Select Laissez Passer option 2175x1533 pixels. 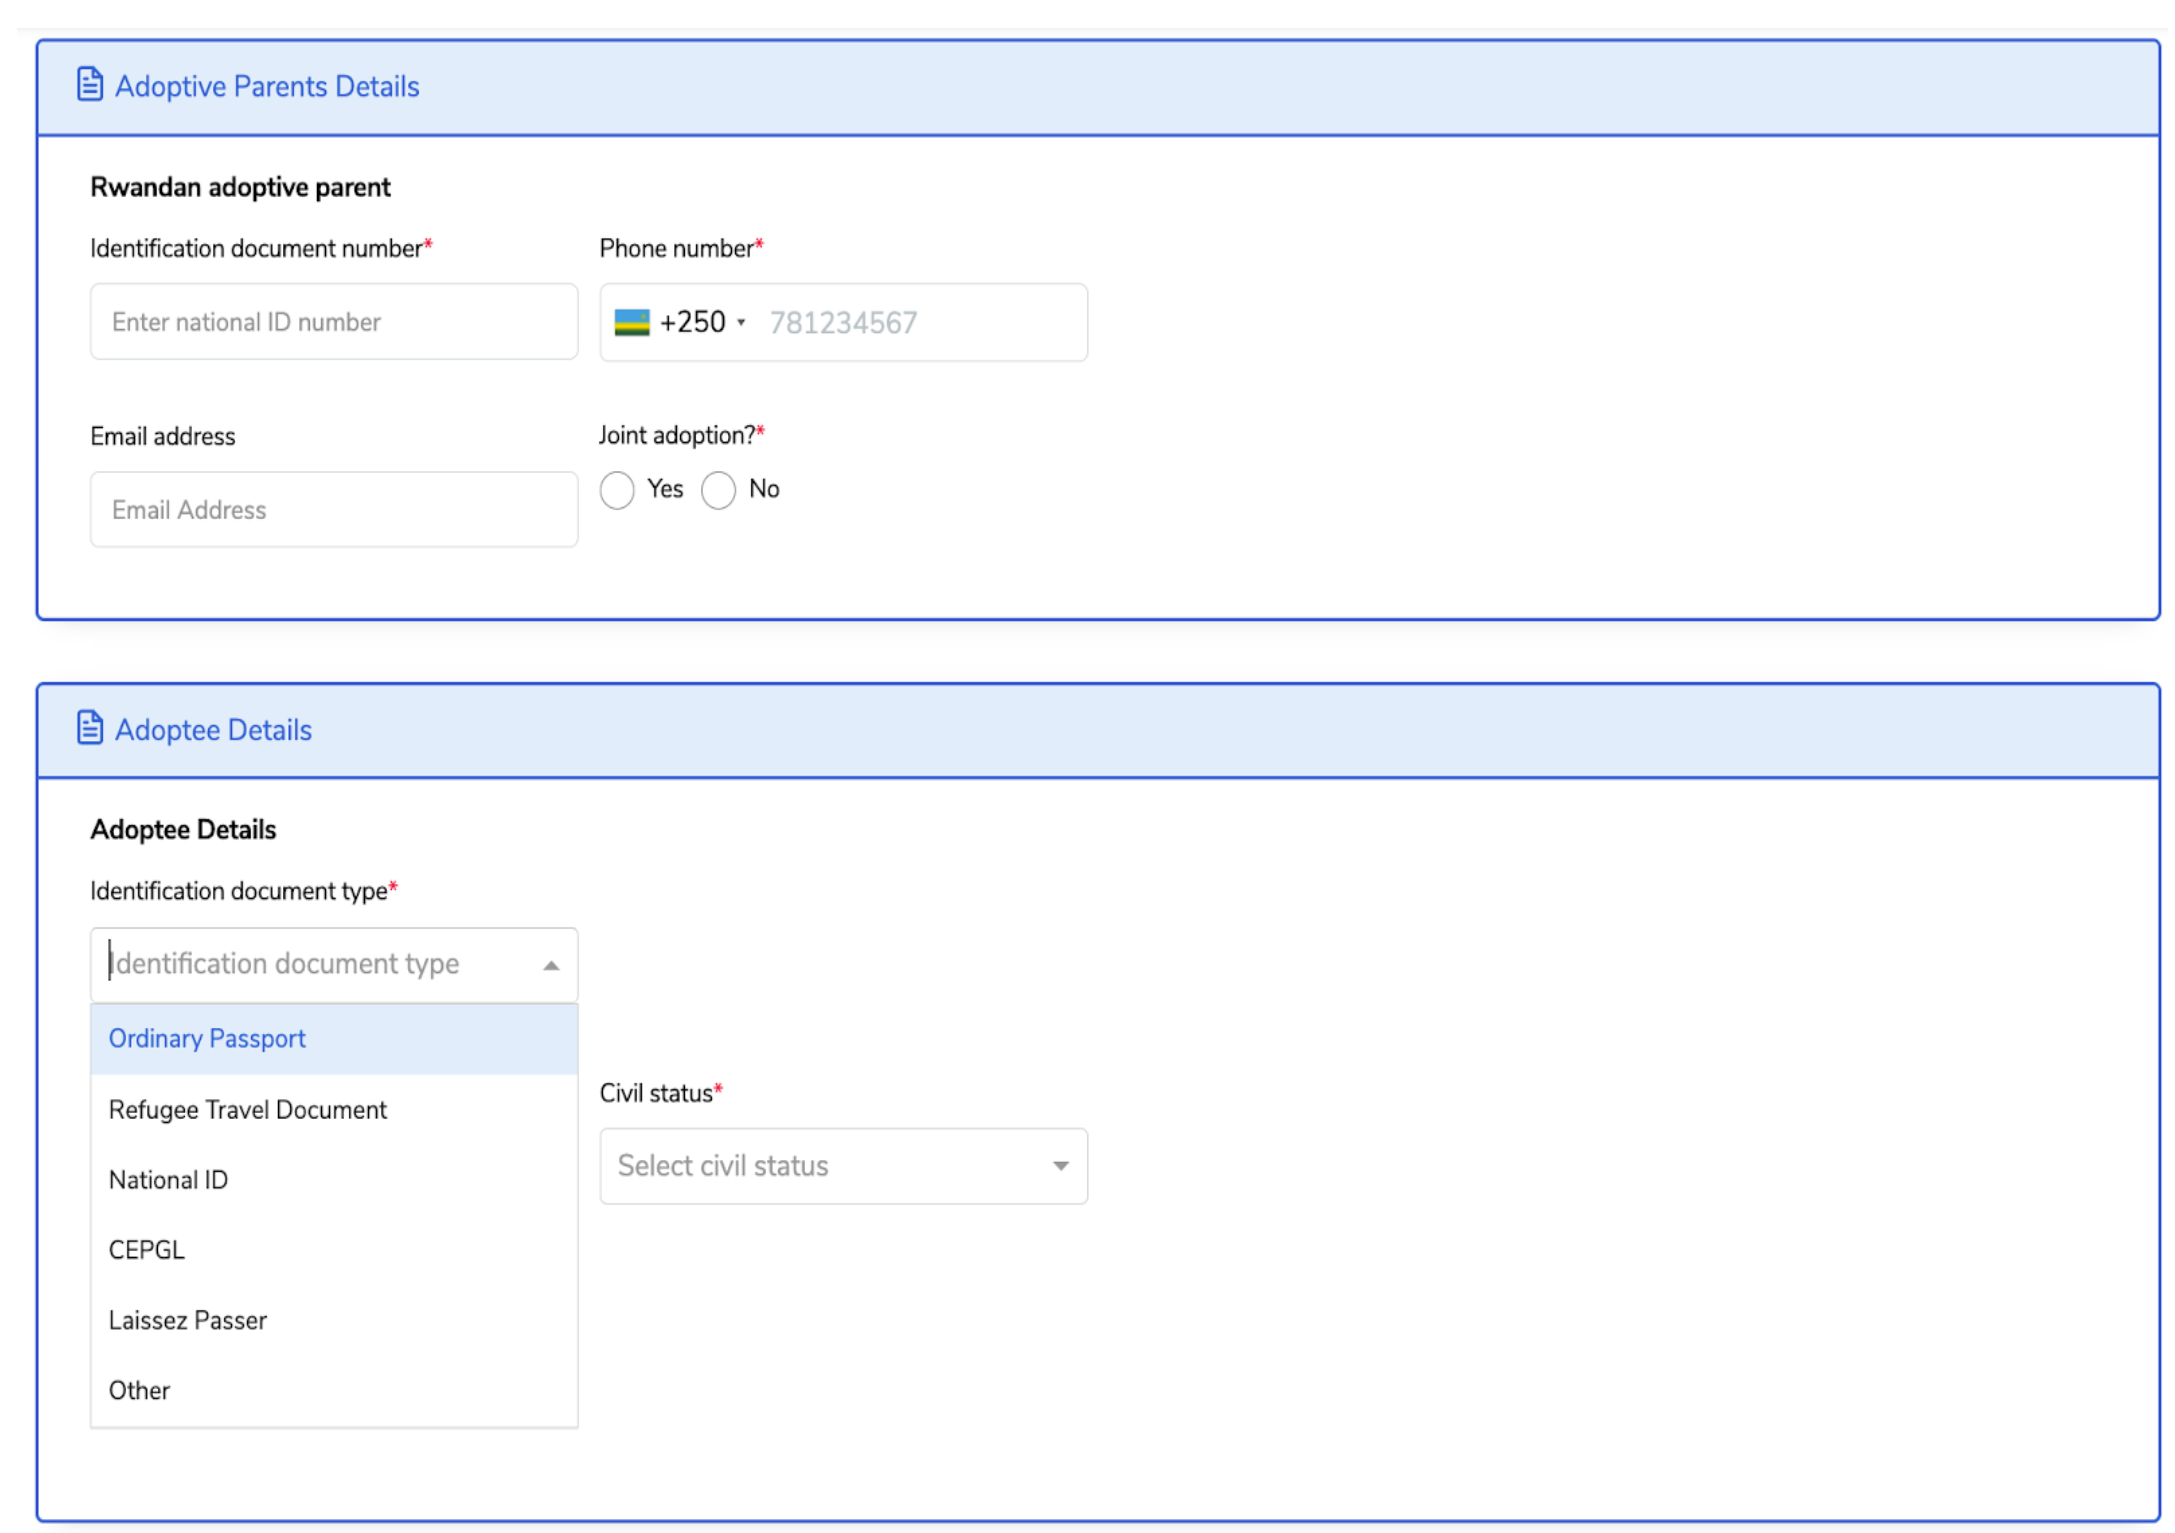(188, 1320)
